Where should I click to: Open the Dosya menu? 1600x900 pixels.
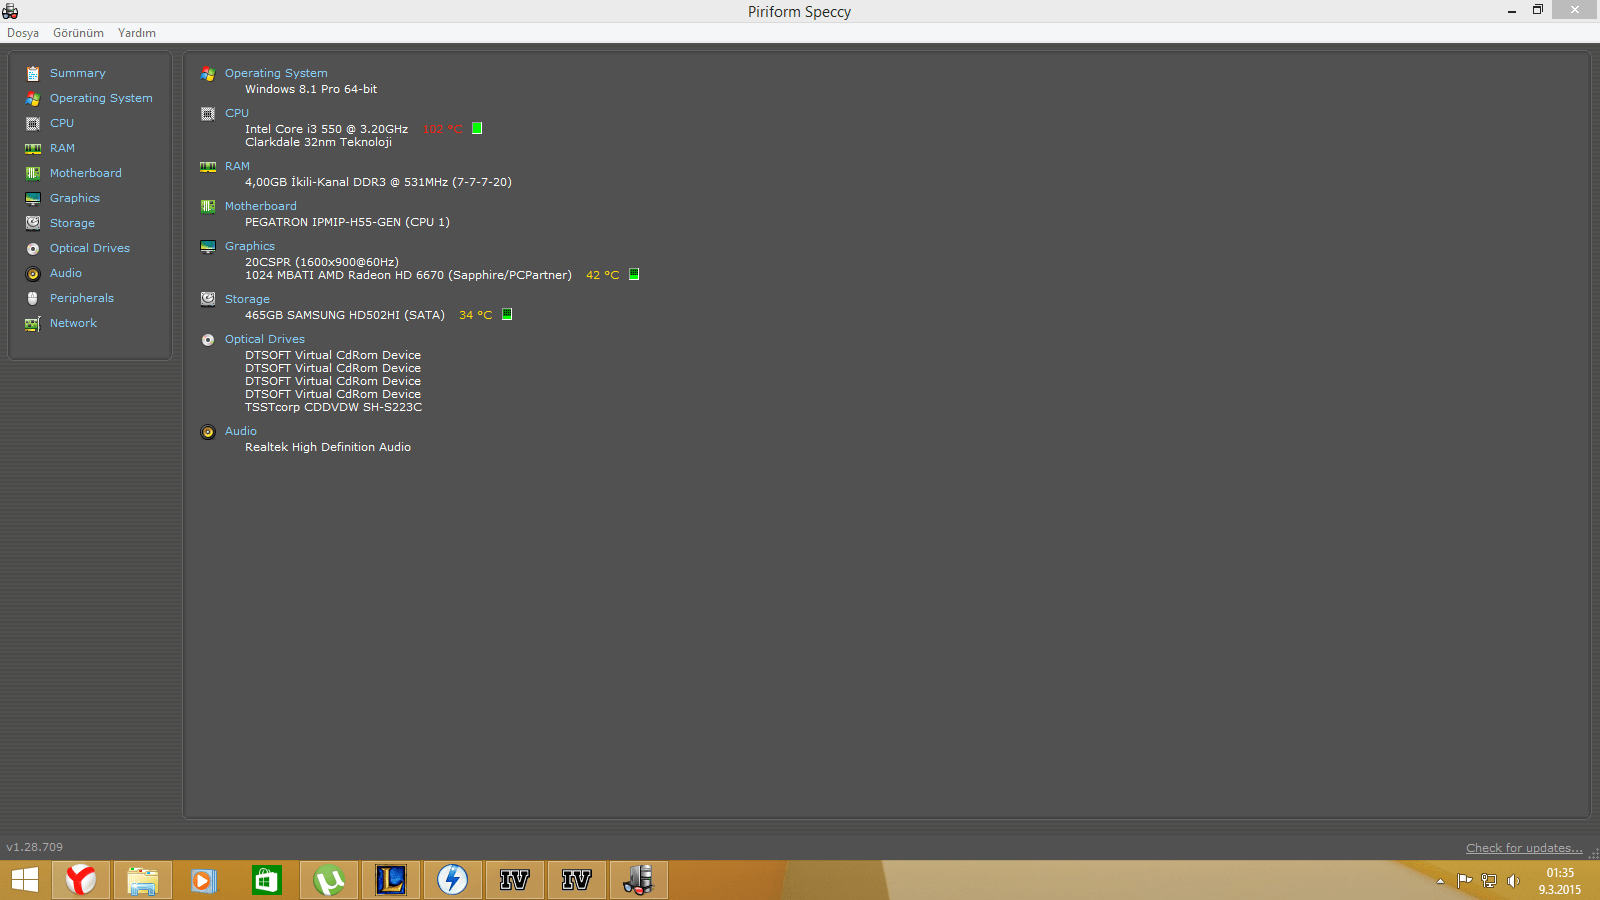[x=23, y=33]
